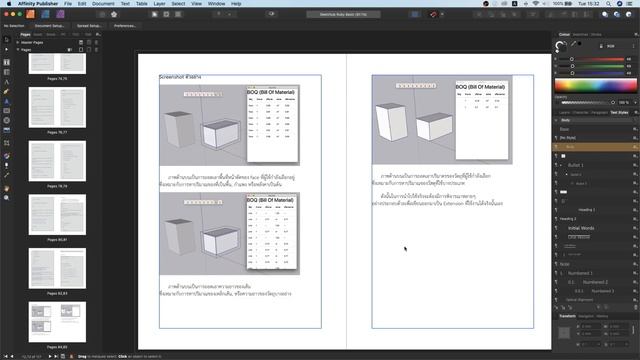Click the Add Master icon in Master Pages row
This screenshot has height=360, width=640.
point(81,42)
